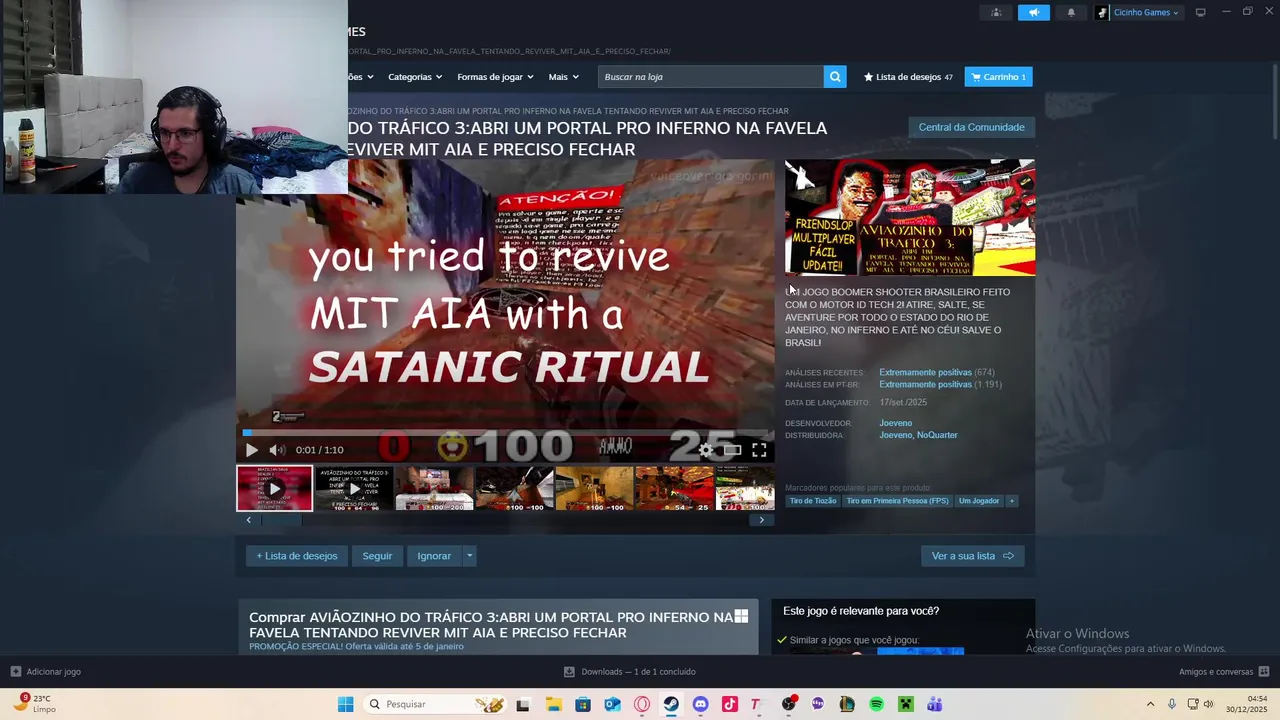Image resolution: width=1280 pixels, height=720 pixels.
Task: Click the Ignorar button
Action: (434, 556)
